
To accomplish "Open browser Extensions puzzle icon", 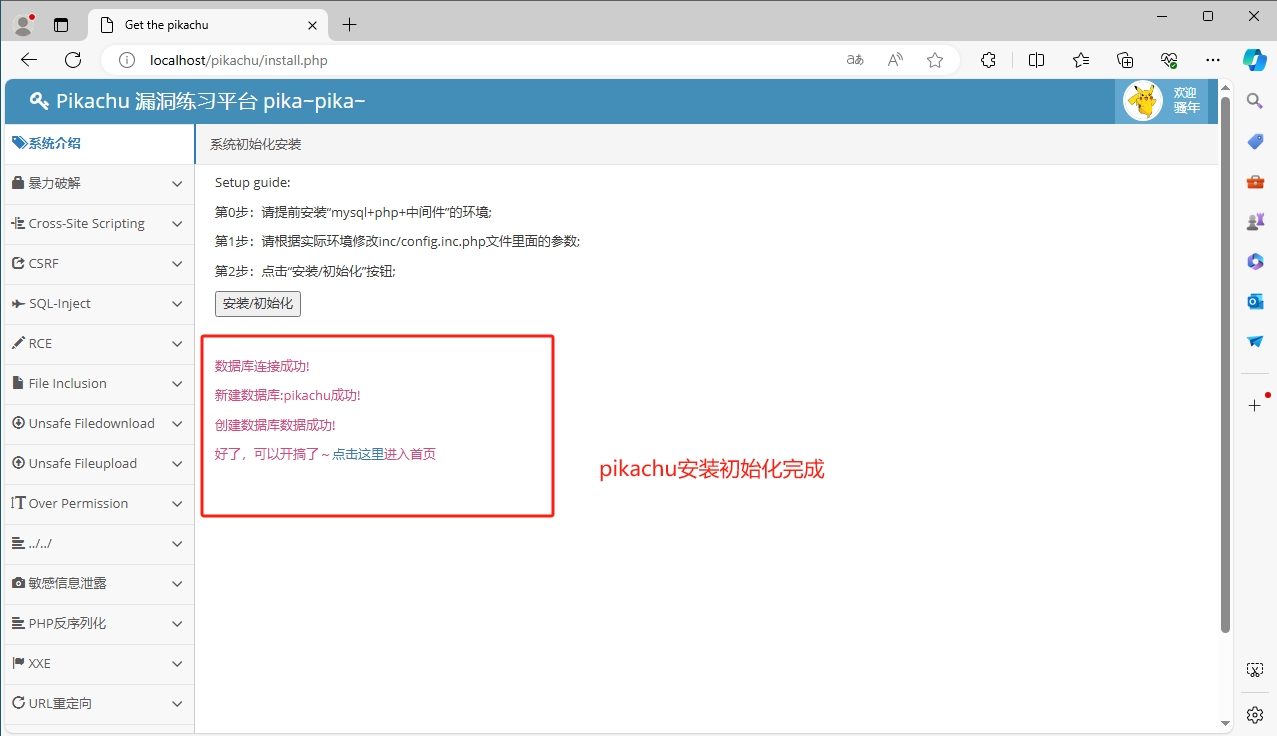I will [x=989, y=60].
